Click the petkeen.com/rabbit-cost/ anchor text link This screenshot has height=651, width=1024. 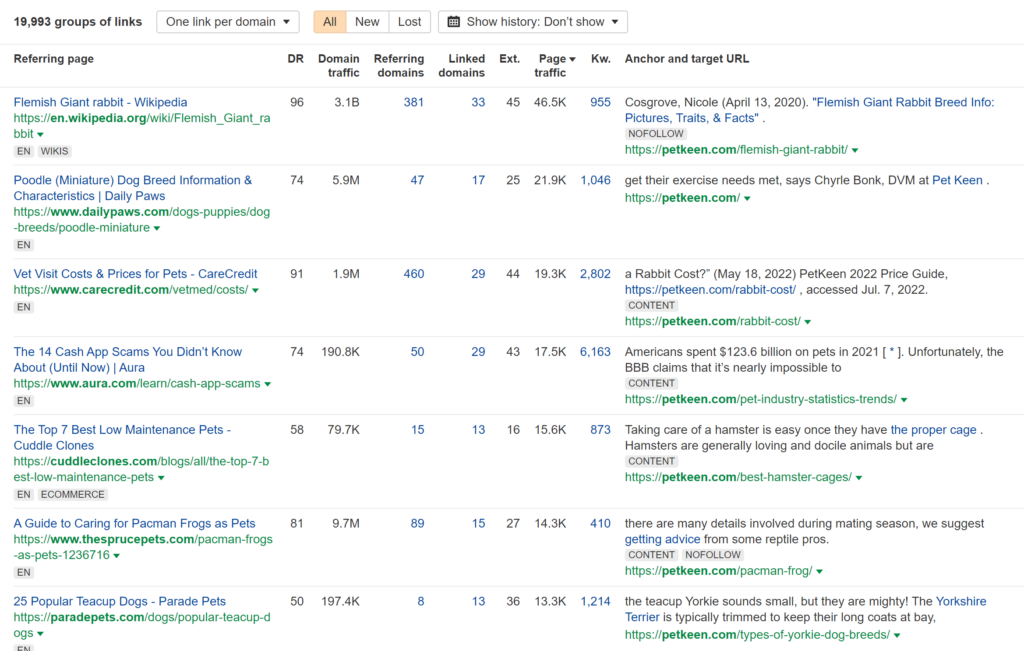(710, 290)
